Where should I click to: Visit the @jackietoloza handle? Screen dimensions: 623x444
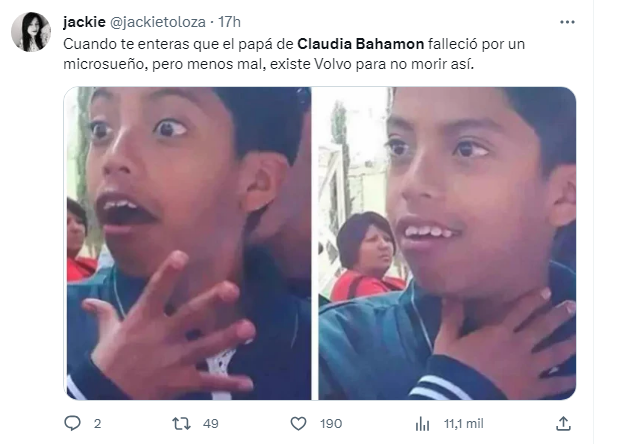tap(157, 22)
